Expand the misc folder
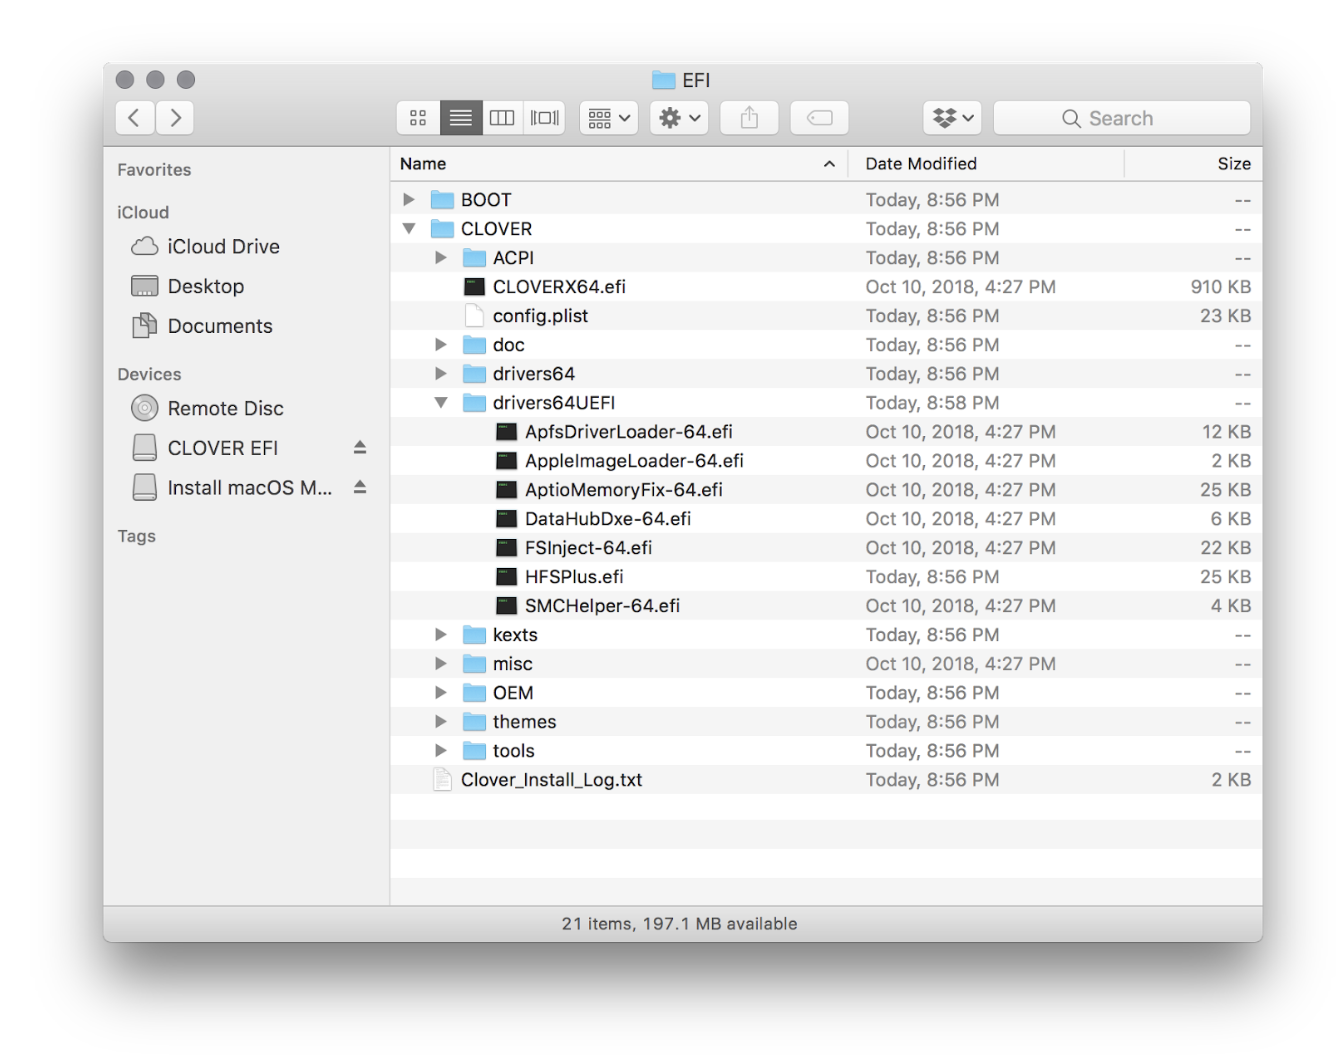The width and height of the screenshot is (1336, 1064). 440,664
